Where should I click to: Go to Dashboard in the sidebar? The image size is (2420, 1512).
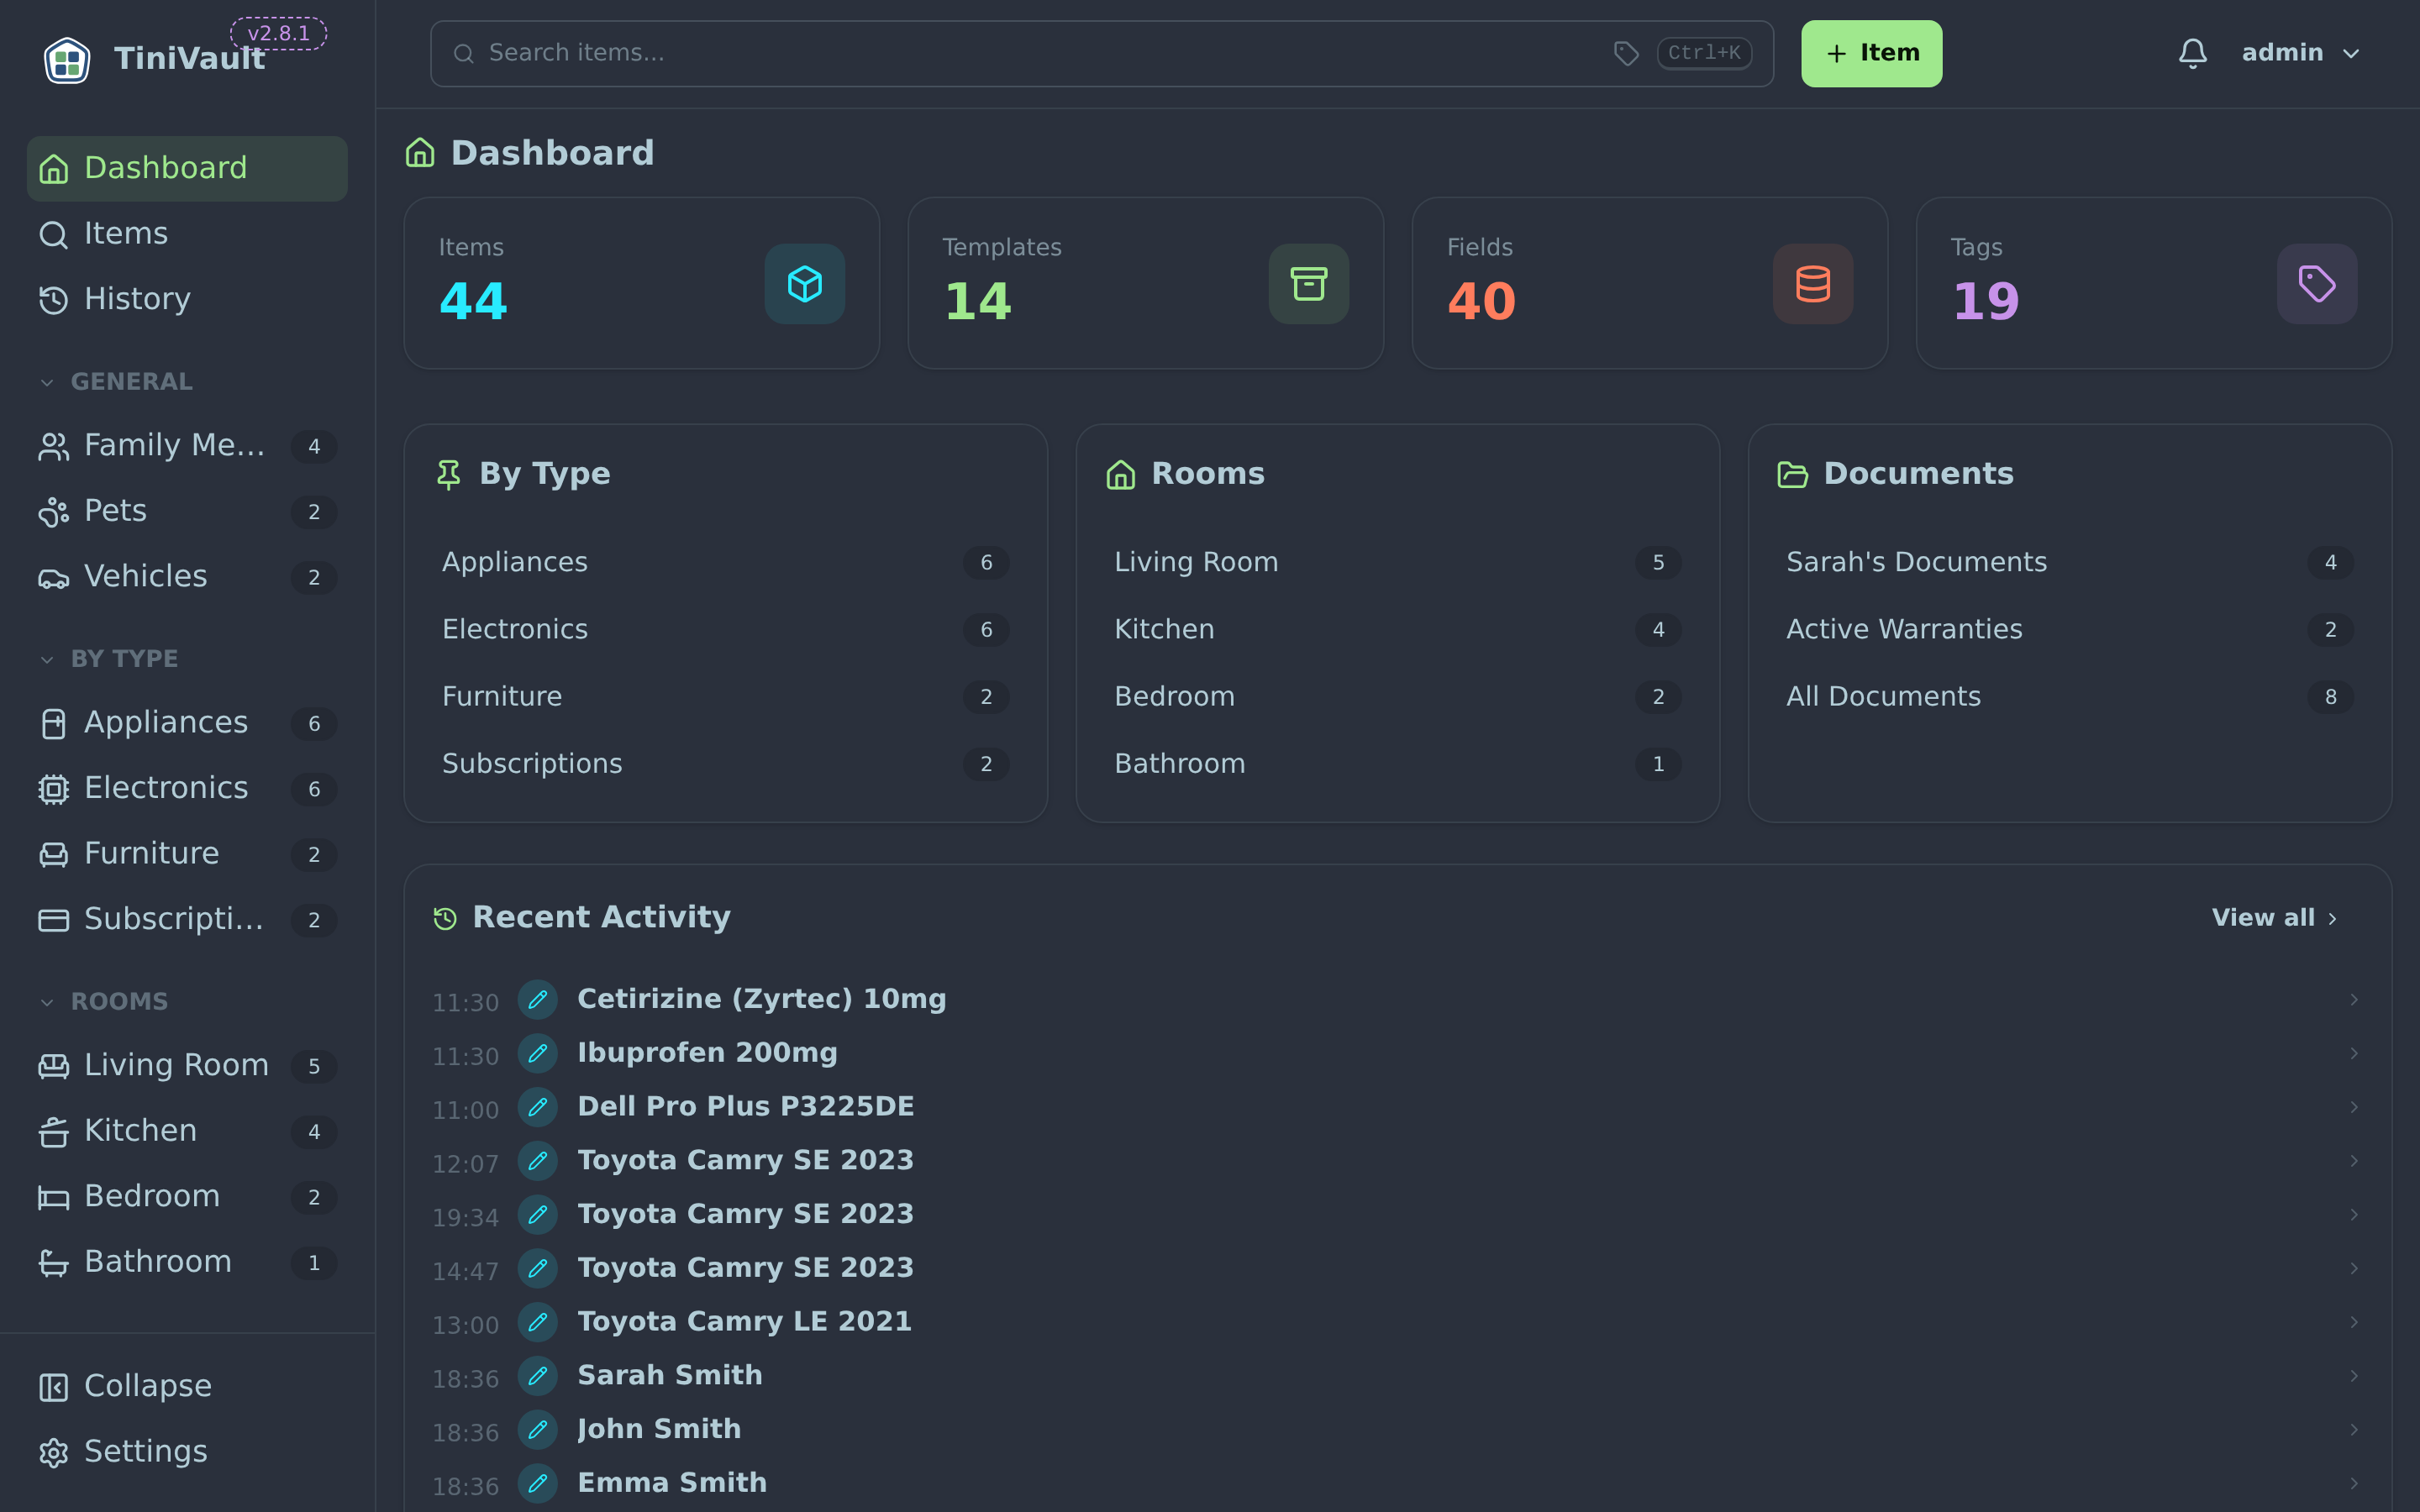coord(187,168)
